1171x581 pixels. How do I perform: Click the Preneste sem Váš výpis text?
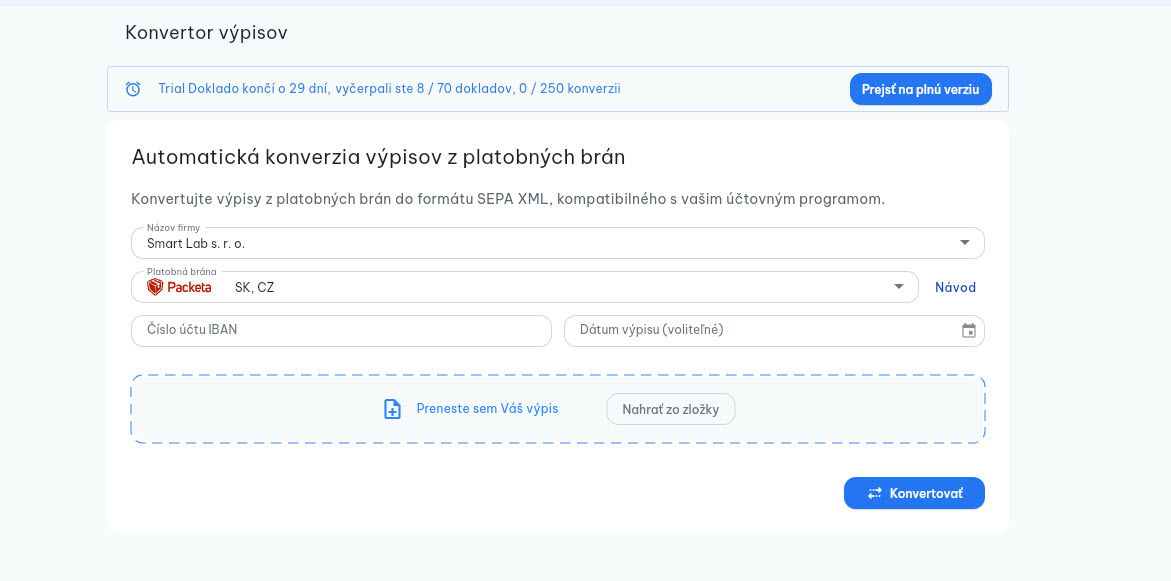coord(487,409)
